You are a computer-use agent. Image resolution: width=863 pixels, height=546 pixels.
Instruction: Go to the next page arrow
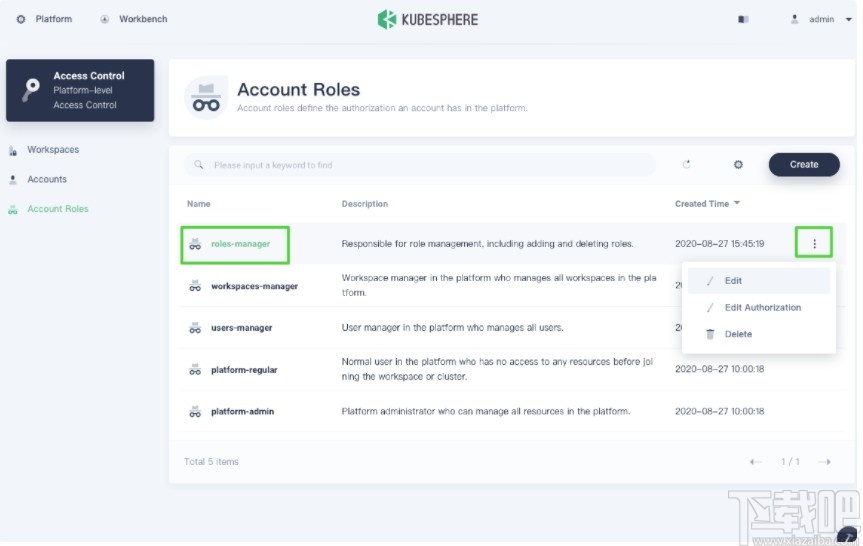[x=824, y=462]
